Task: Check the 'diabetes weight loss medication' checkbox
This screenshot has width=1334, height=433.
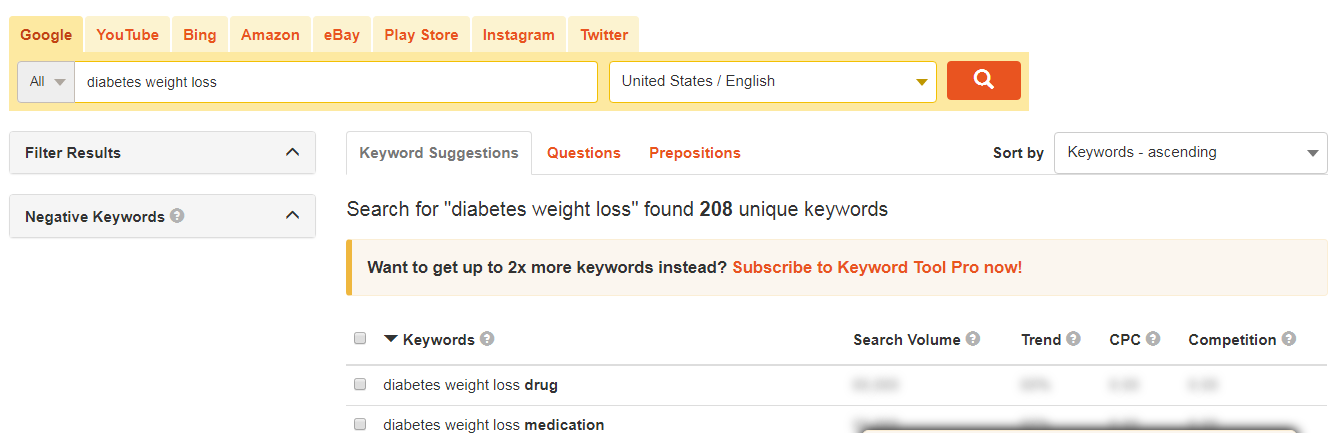Action: (360, 424)
